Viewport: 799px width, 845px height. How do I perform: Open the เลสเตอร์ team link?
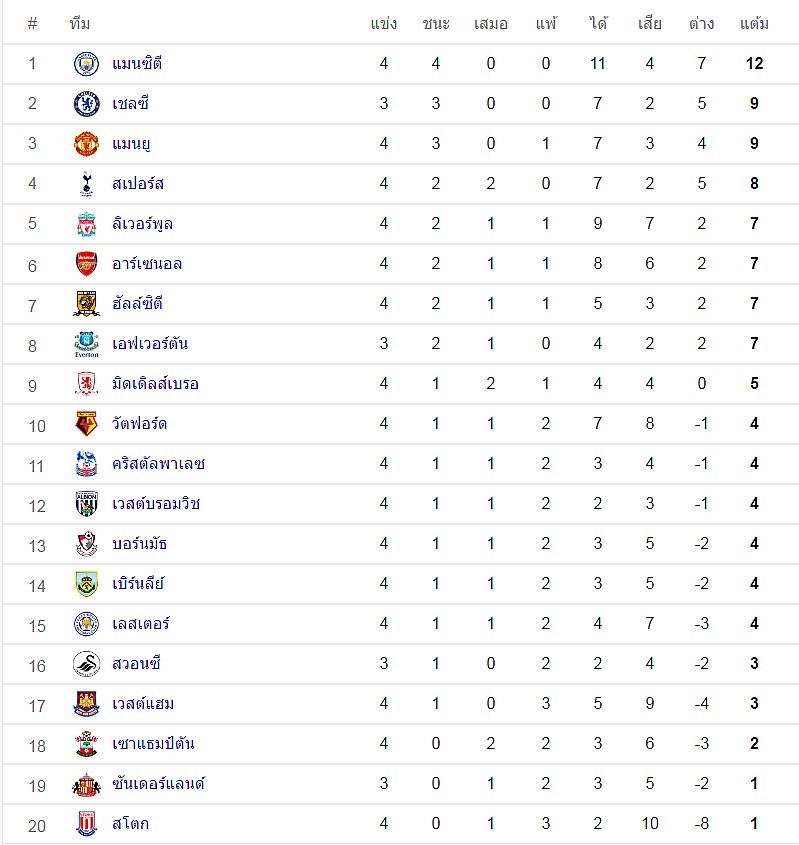tap(141, 624)
